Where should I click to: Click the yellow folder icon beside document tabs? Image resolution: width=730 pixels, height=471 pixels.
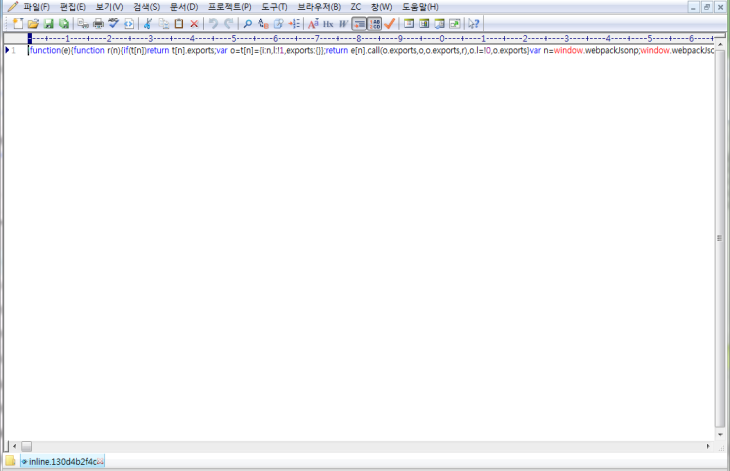pos(10,461)
